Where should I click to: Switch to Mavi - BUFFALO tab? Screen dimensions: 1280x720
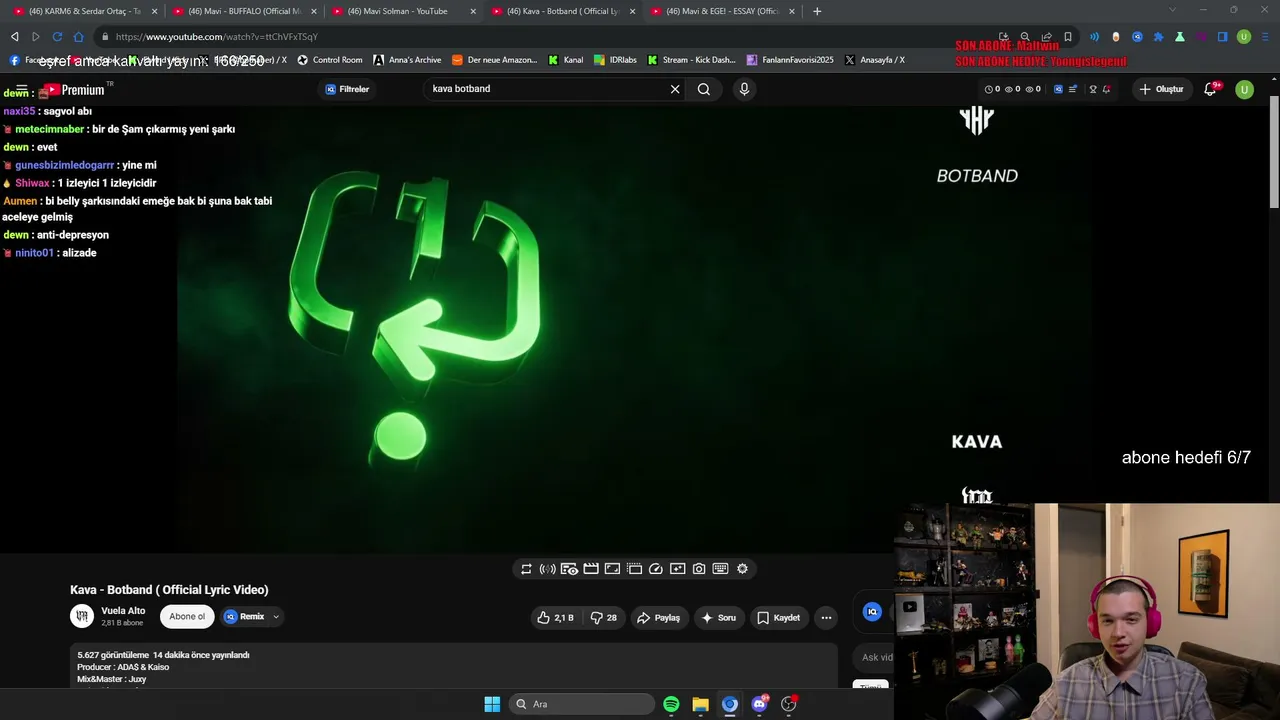[244, 11]
